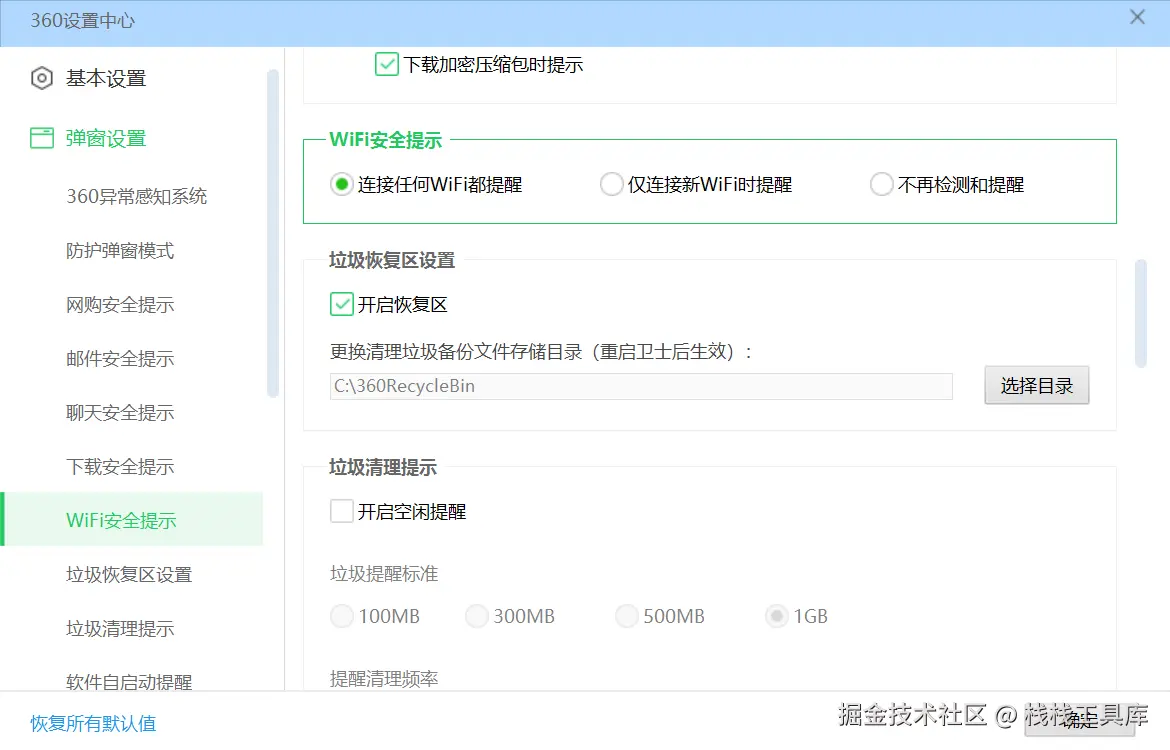Click the C:\360RecycleBin path field
Image resolution: width=1170 pixels, height=750 pixels.
click(641, 387)
